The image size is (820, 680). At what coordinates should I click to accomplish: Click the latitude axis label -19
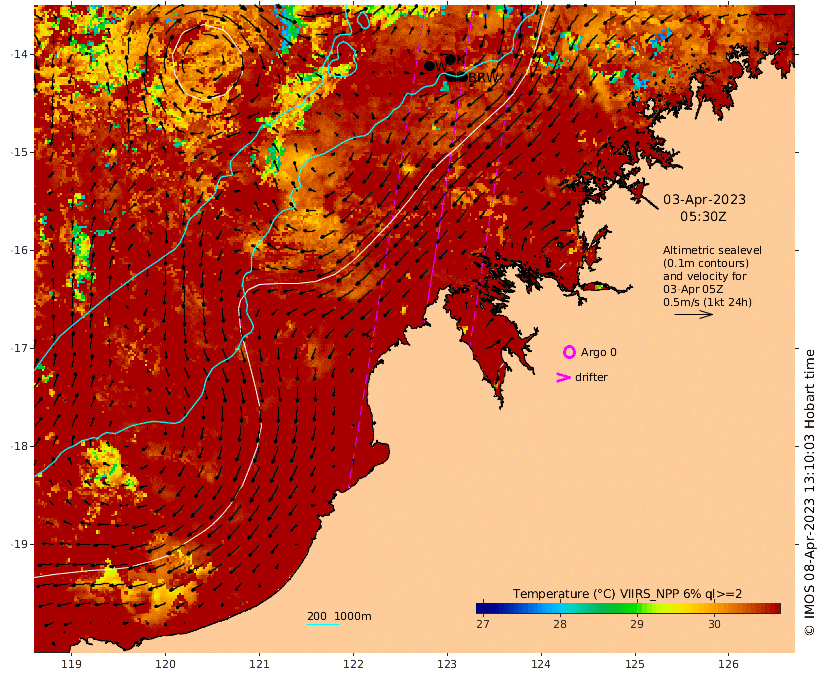pos(21,544)
